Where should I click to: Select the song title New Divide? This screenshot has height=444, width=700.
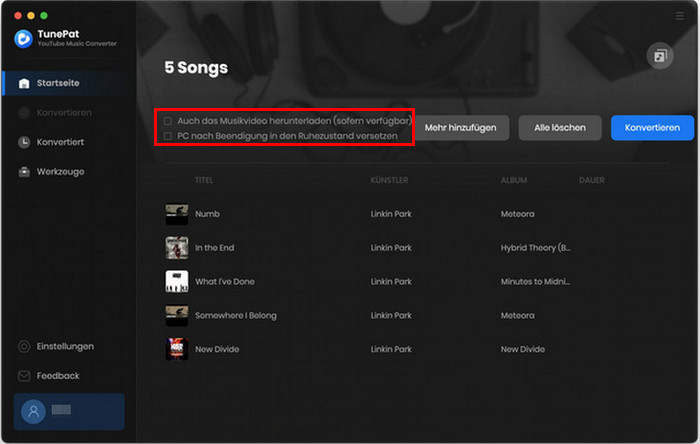click(x=217, y=349)
